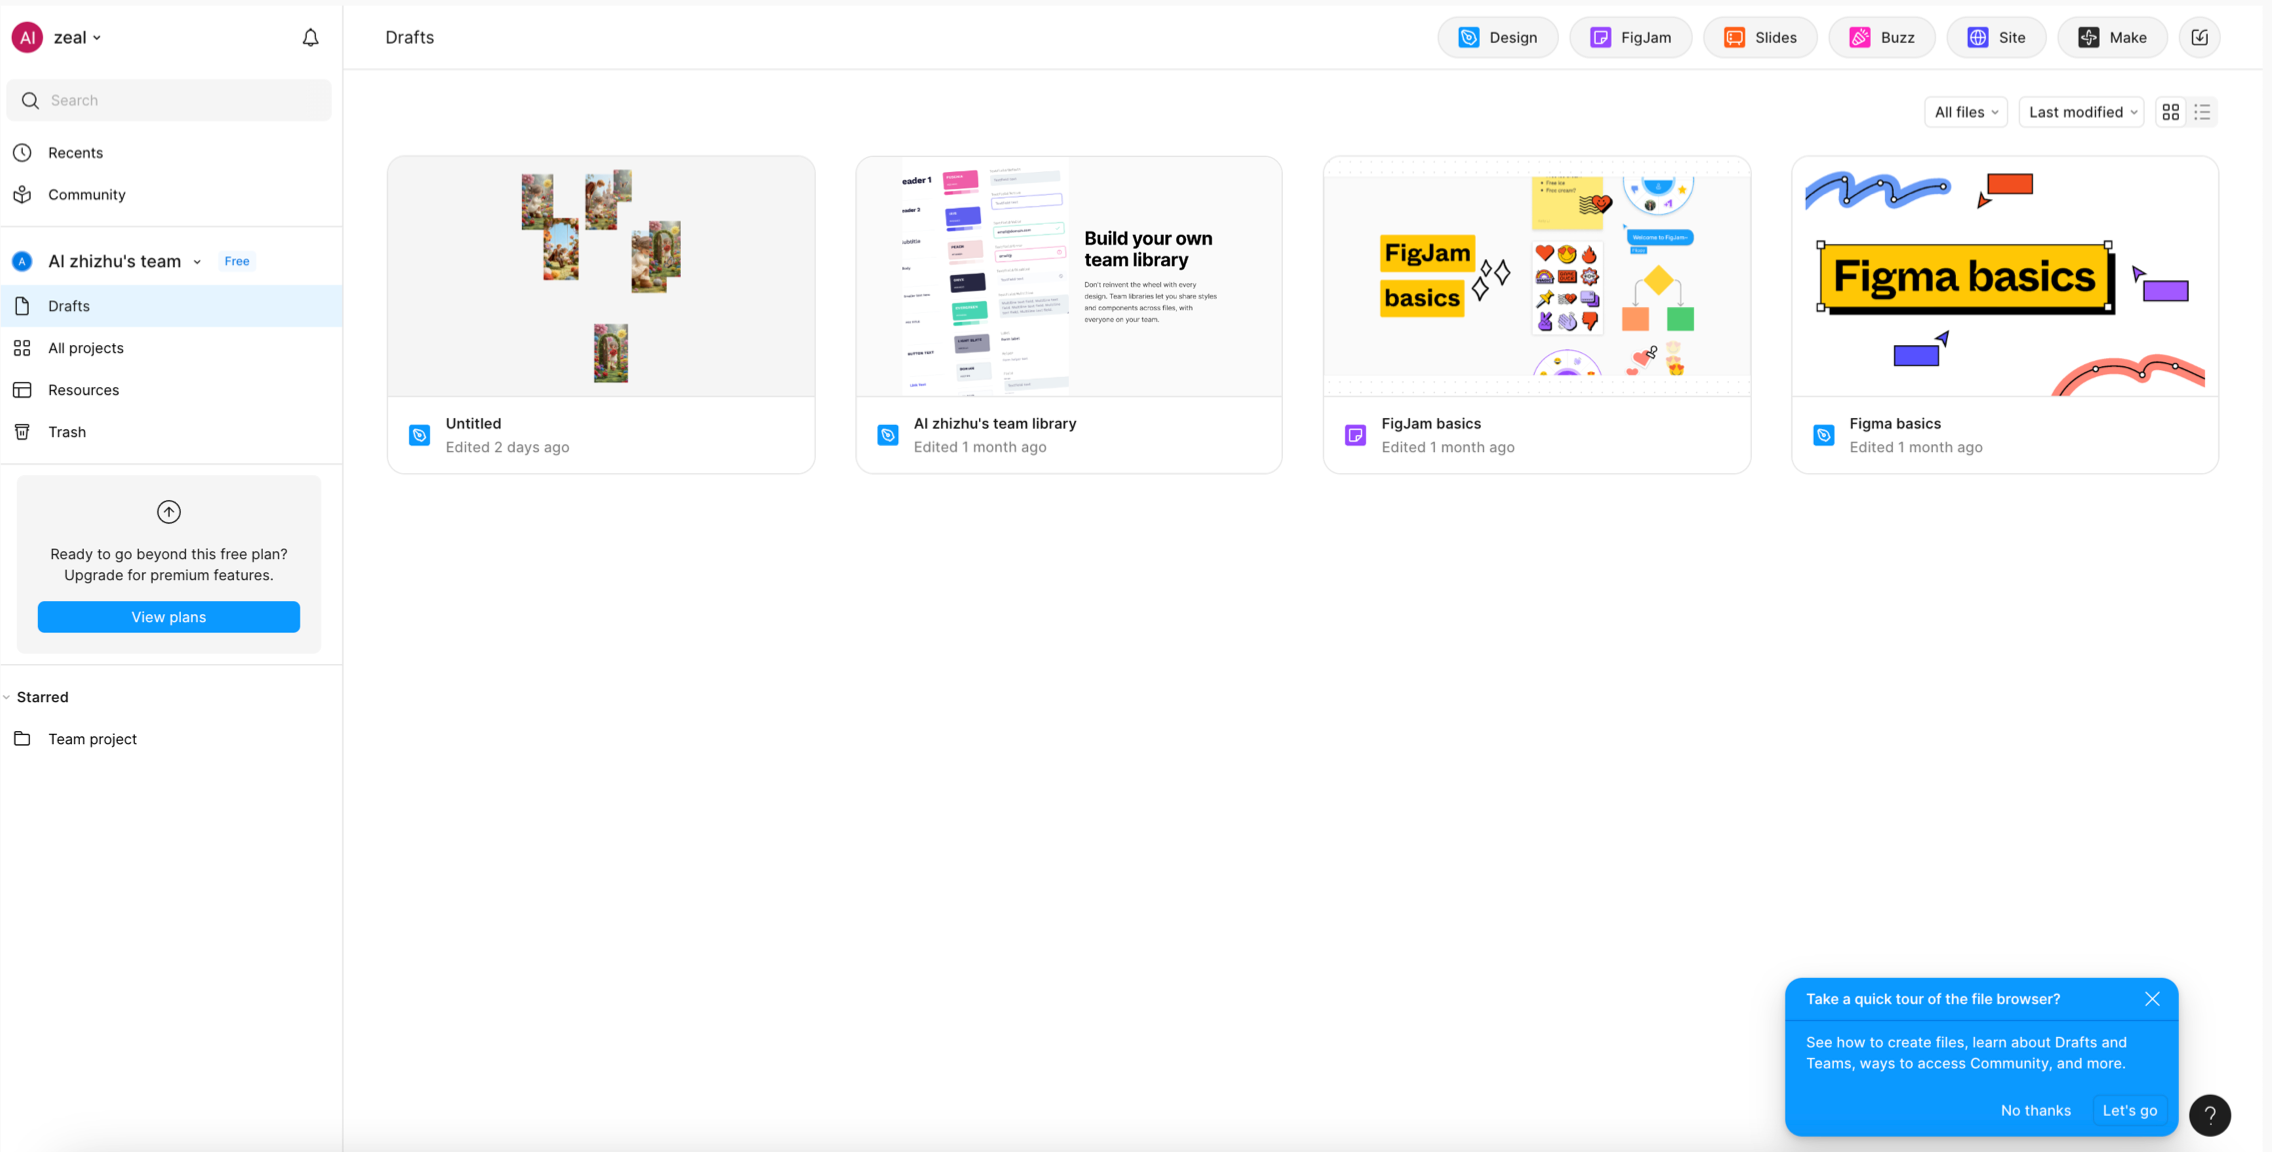
Task: Click the Recents clock icon
Action: [22, 153]
